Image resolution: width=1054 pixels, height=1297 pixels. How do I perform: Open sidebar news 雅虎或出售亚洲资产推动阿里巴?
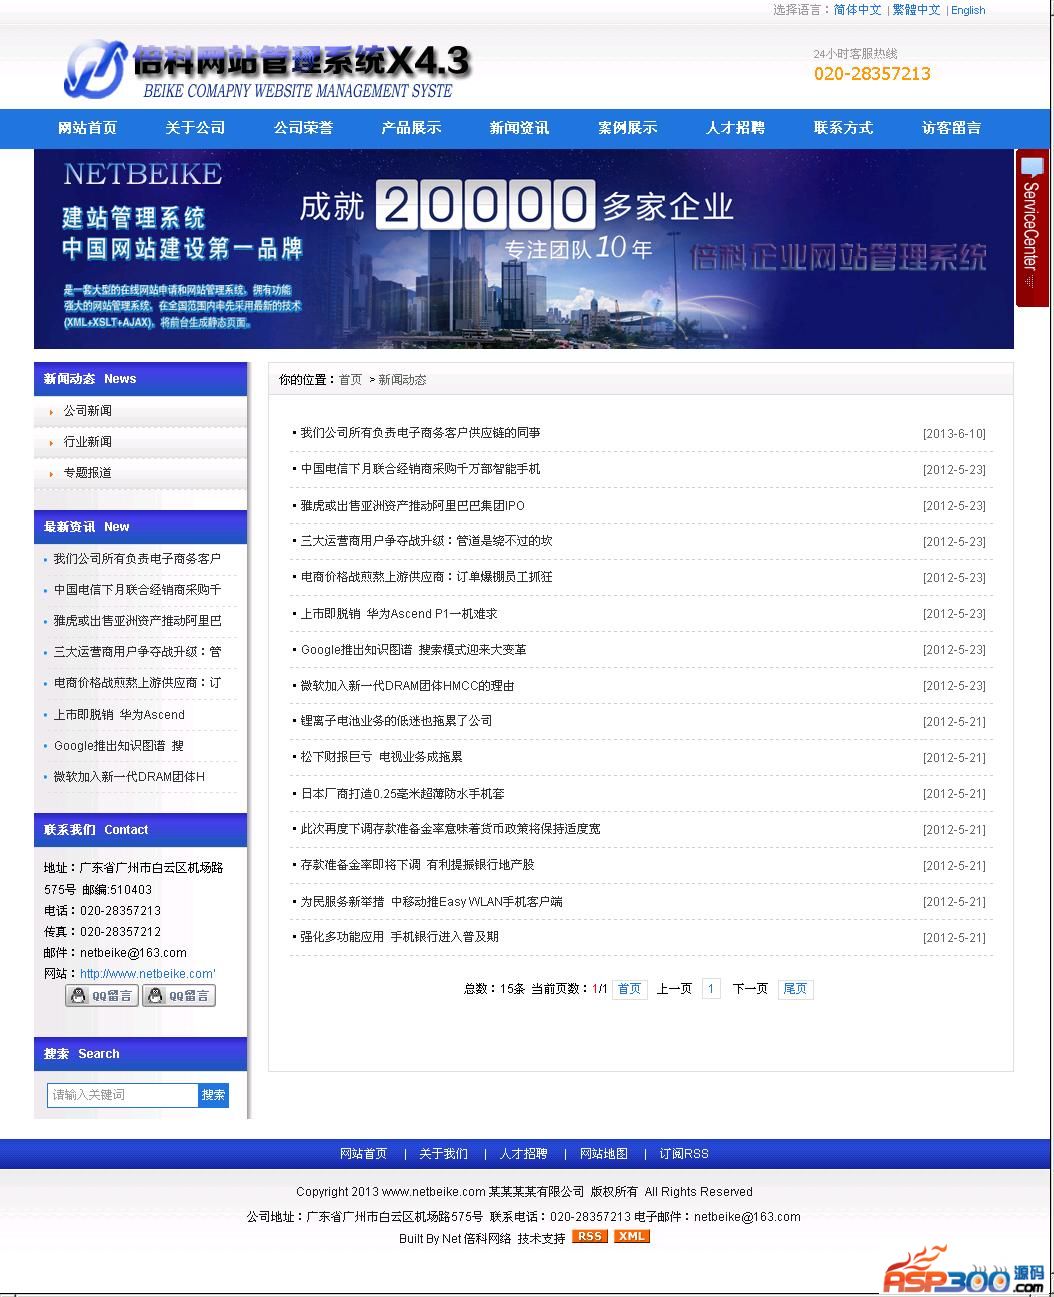(137, 621)
